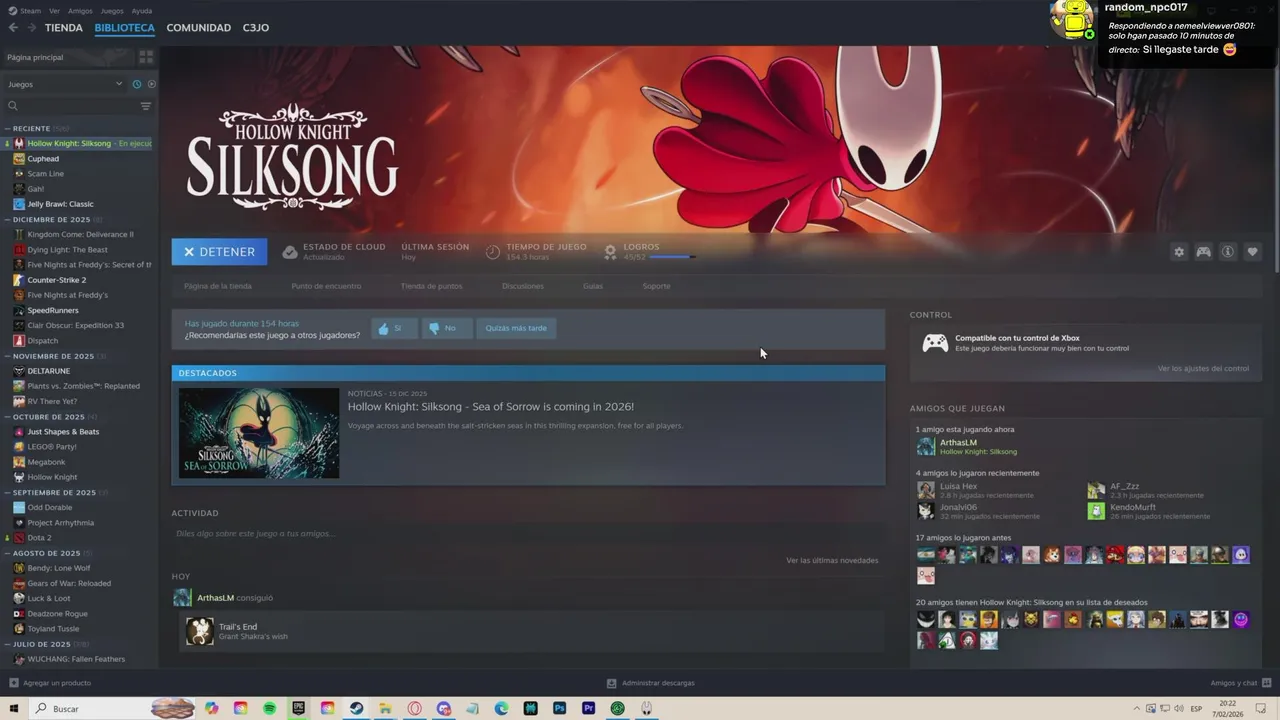Open game settings gear icon
1280x720 pixels.
tap(1179, 252)
